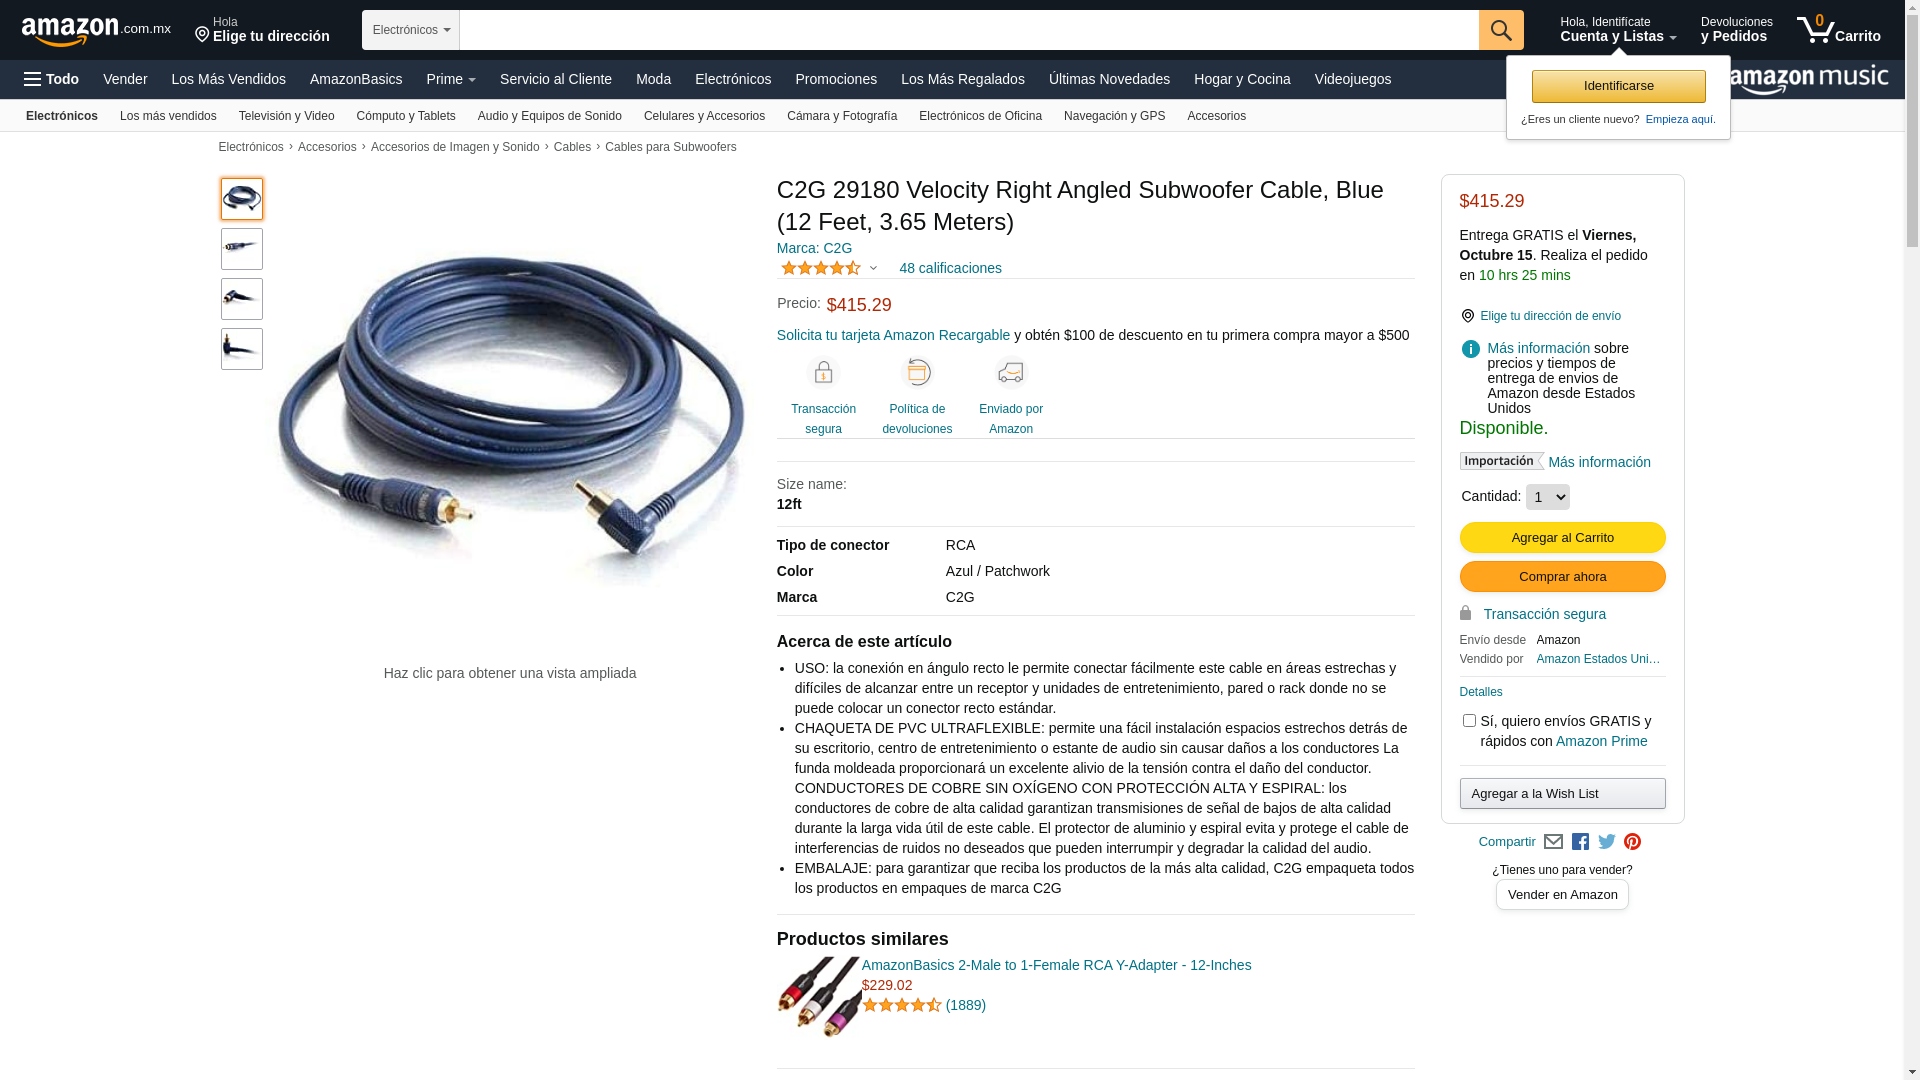Go to Celulares y Accesorios tab
Image resolution: width=1920 pixels, height=1080 pixels.
pyautogui.click(x=704, y=116)
